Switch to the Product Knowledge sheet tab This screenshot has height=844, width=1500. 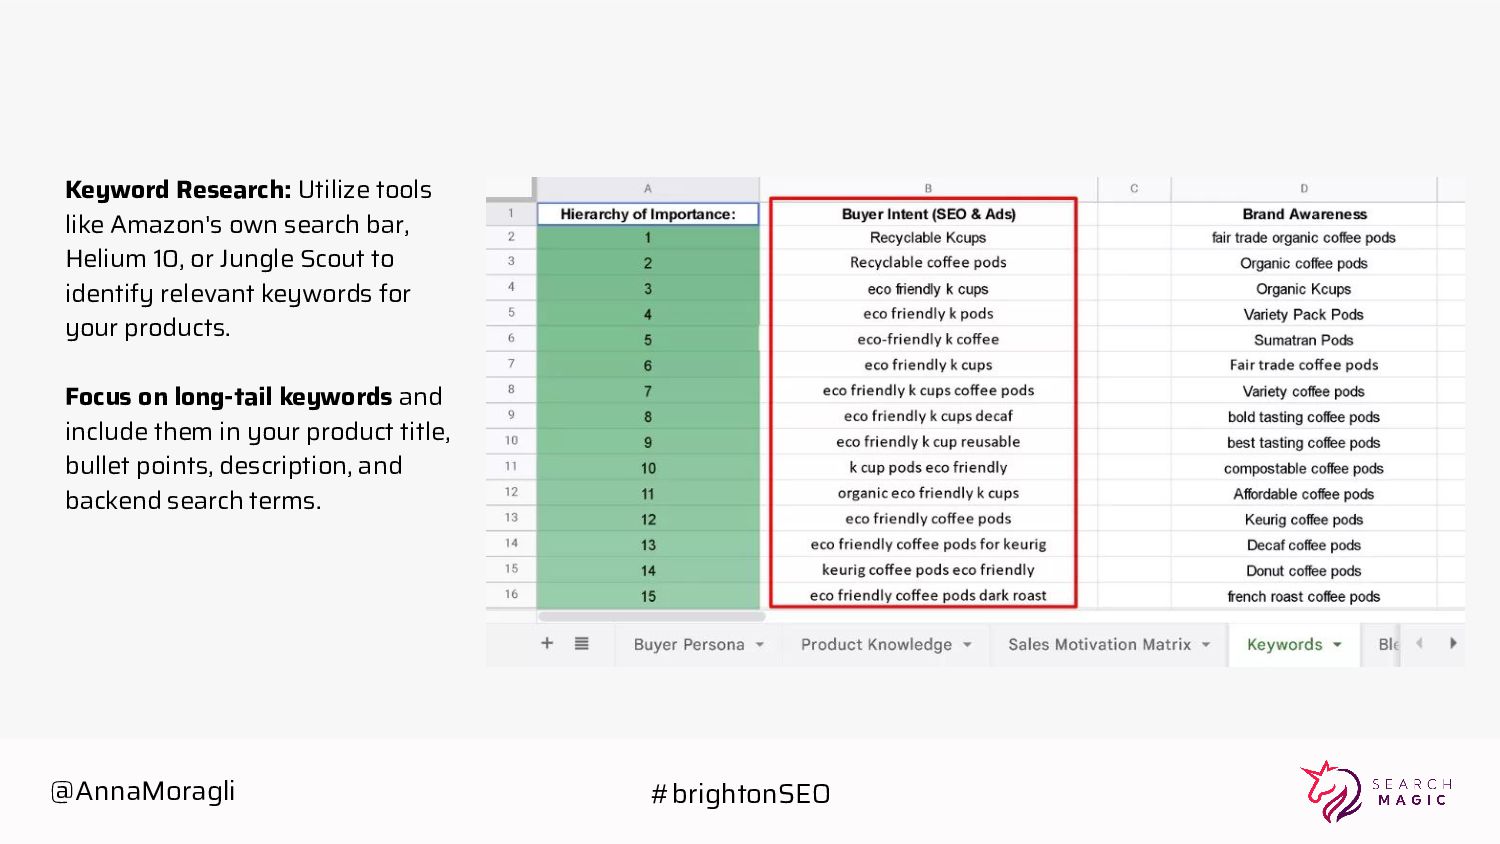(x=876, y=645)
